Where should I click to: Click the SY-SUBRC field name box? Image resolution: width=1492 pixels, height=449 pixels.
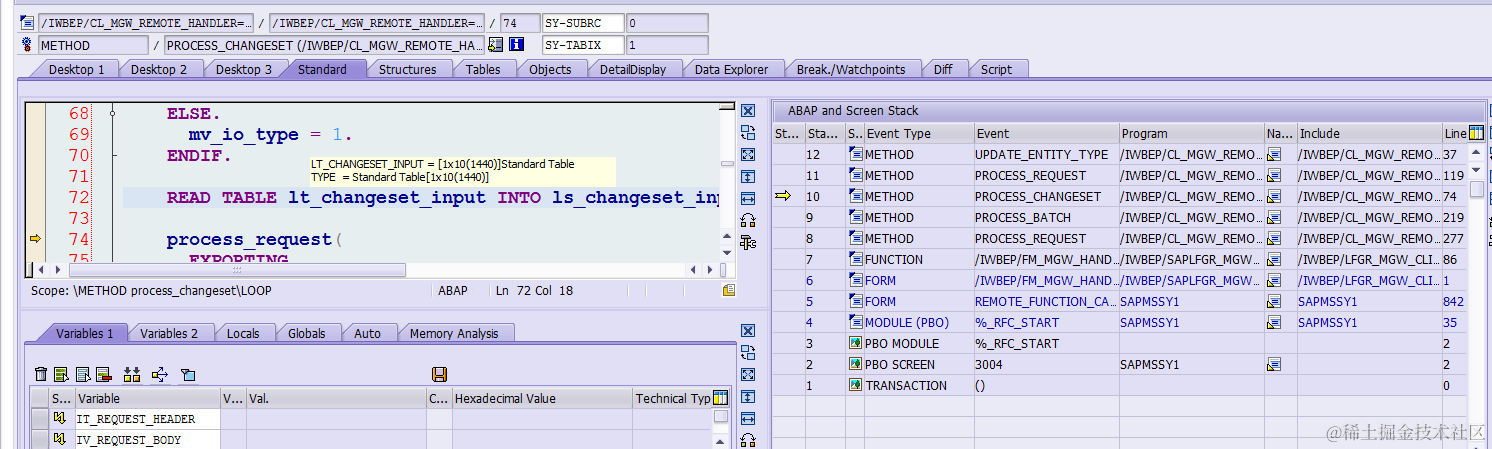(582, 22)
